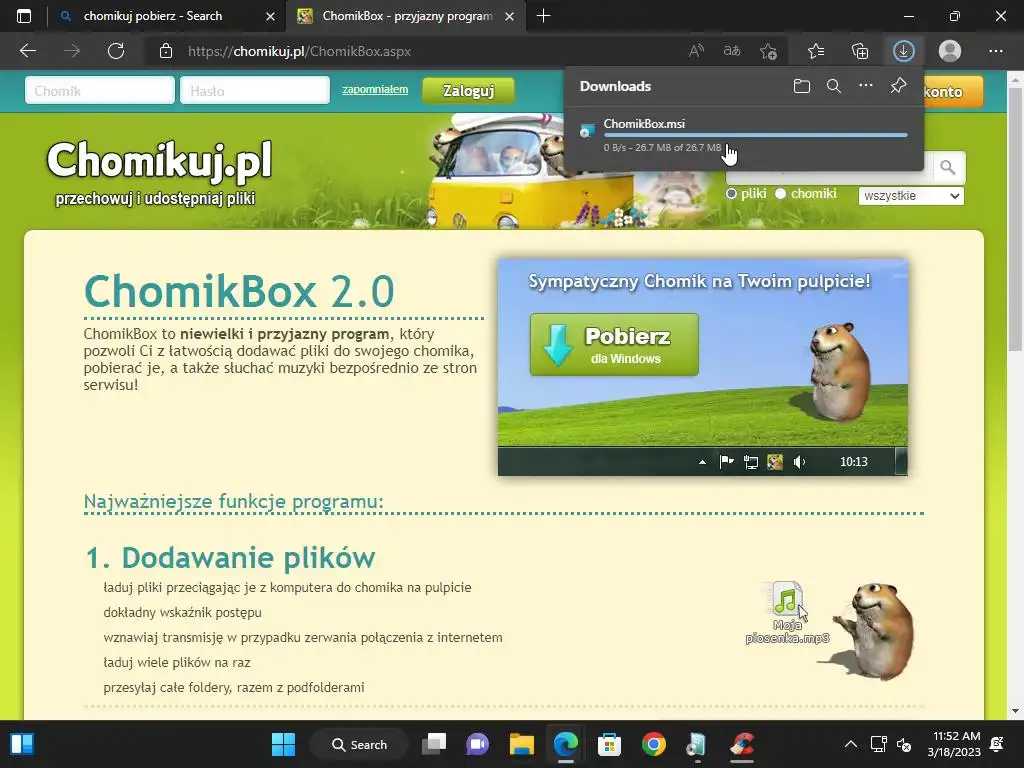
Task: Click the Microsoft Edge taskbar icon
Action: pos(566,744)
